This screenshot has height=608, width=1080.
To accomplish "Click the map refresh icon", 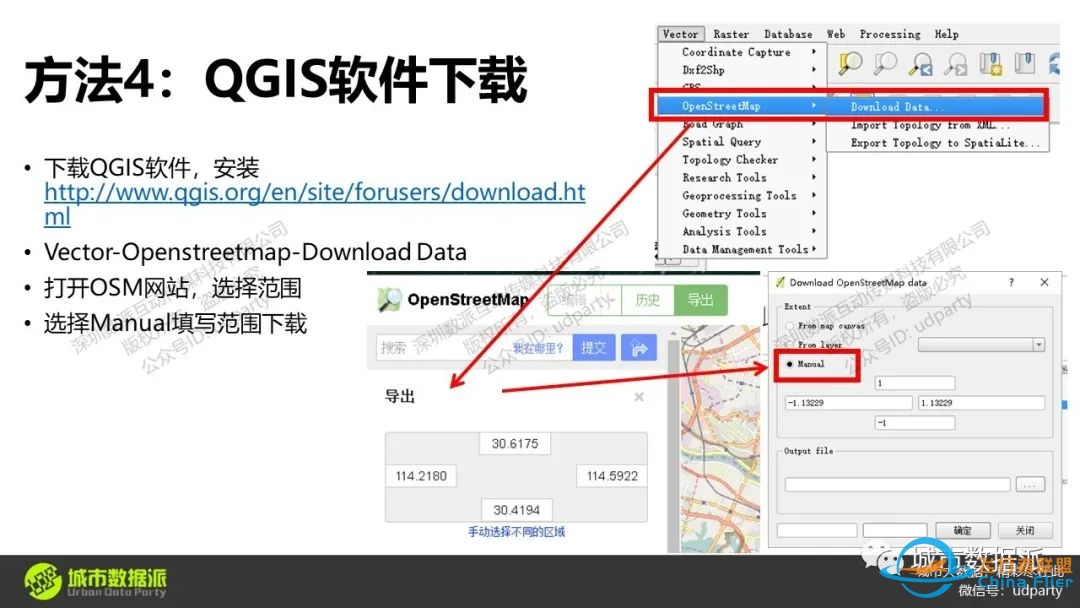I will click(1056, 62).
